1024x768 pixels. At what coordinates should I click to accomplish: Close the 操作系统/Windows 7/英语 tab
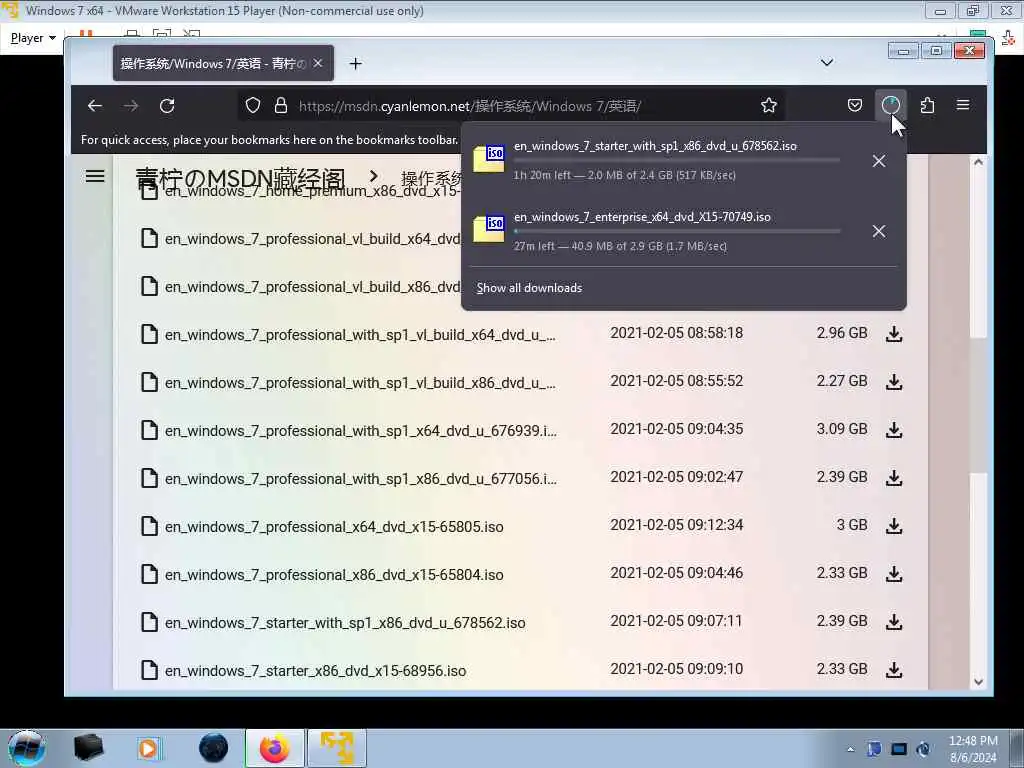[317, 63]
